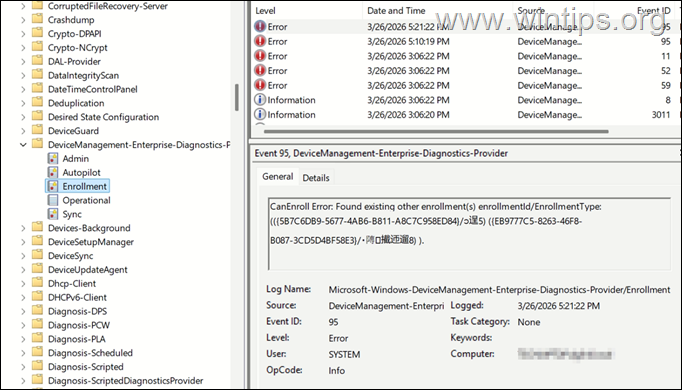Click the event list horizontal scrollbar
Image resolution: width=682 pixels, height=390 pixels.
(436, 131)
